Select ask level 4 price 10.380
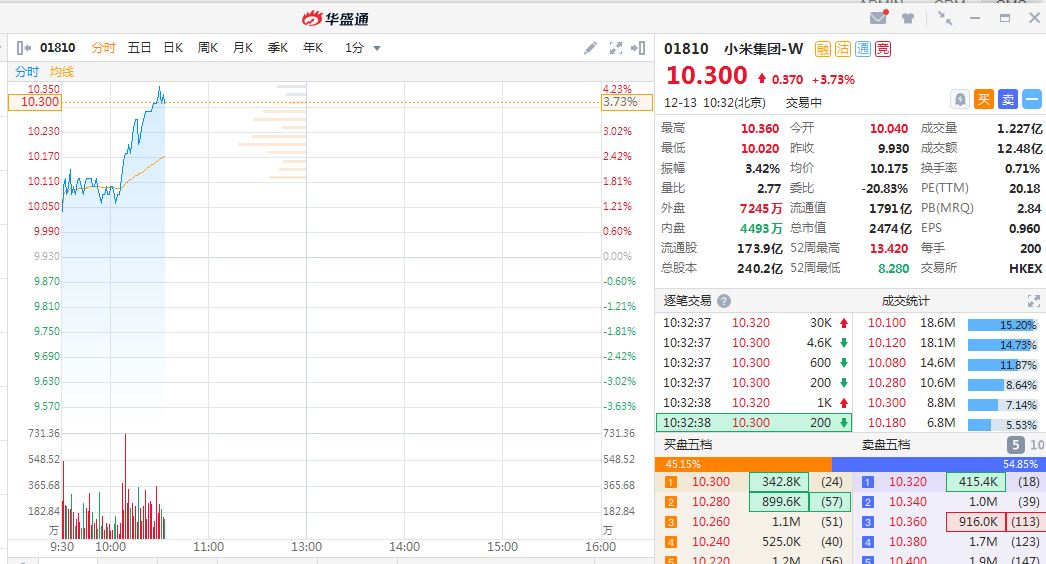1046x564 pixels. point(907,542)
